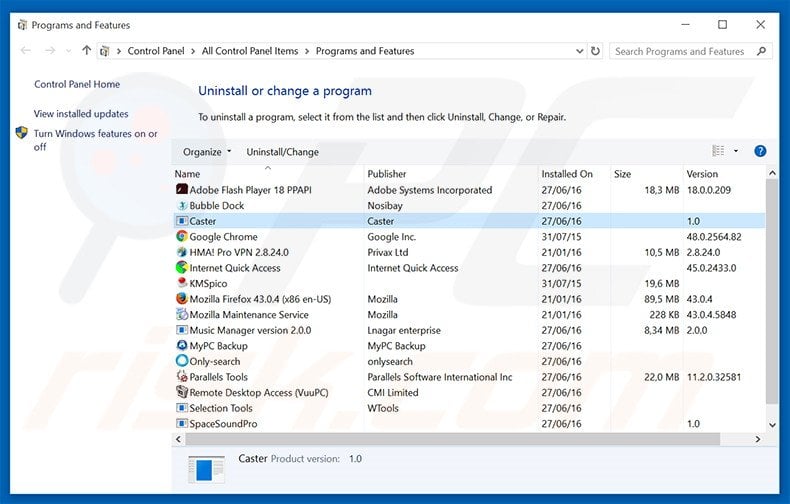Open View installed updates link
This screenshot has height=504, width=790.
tap(81, 114)
